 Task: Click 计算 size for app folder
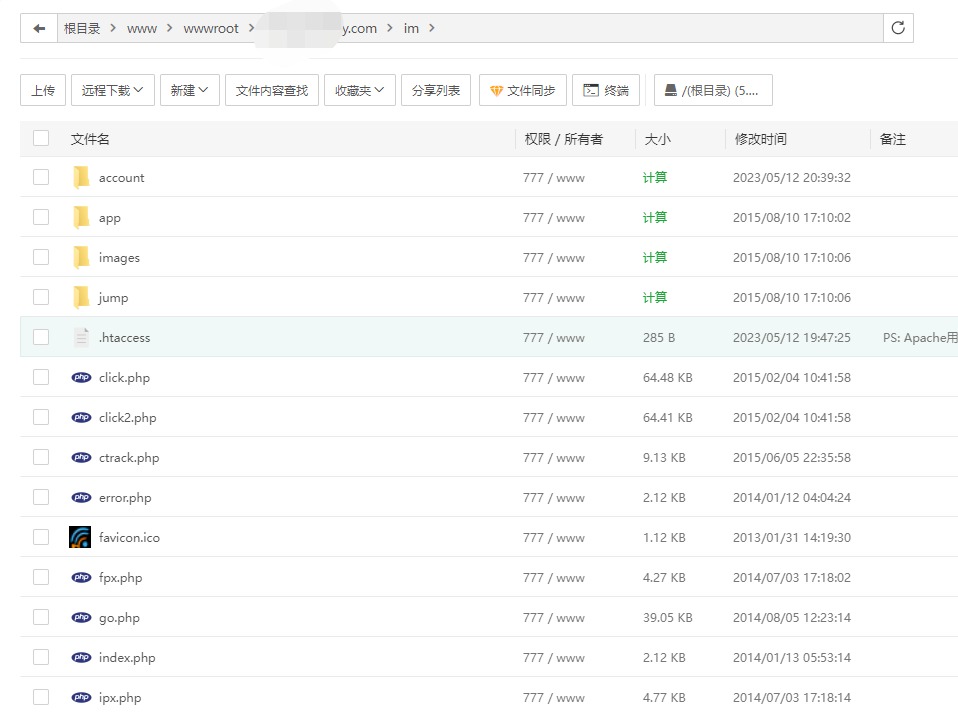coord(655,217)
